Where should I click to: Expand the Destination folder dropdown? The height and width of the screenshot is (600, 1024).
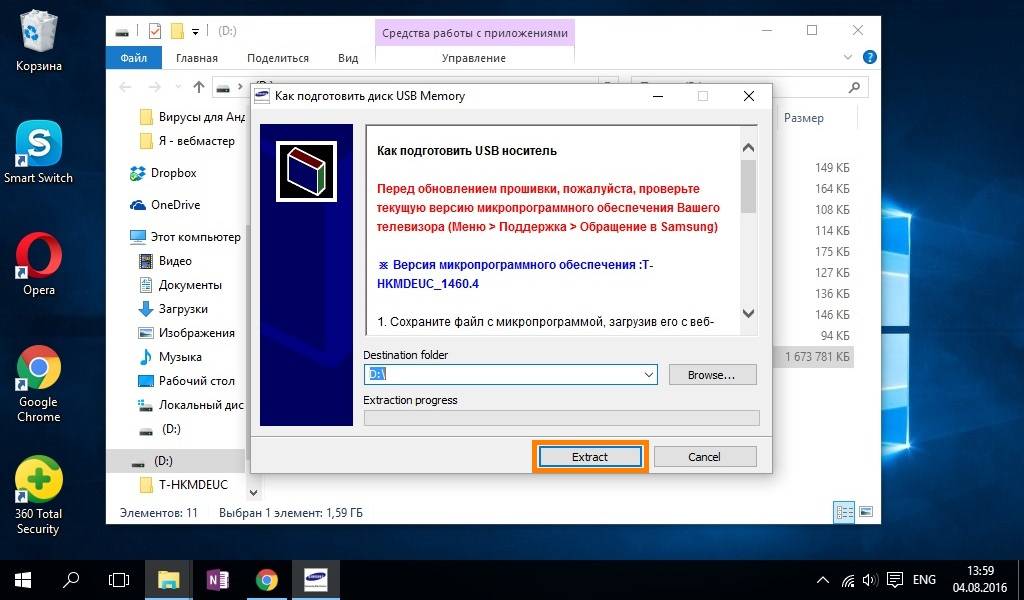[649, 375]
